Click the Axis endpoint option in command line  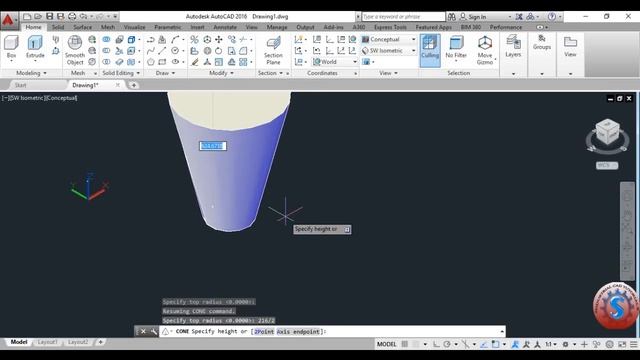[298, 331]
